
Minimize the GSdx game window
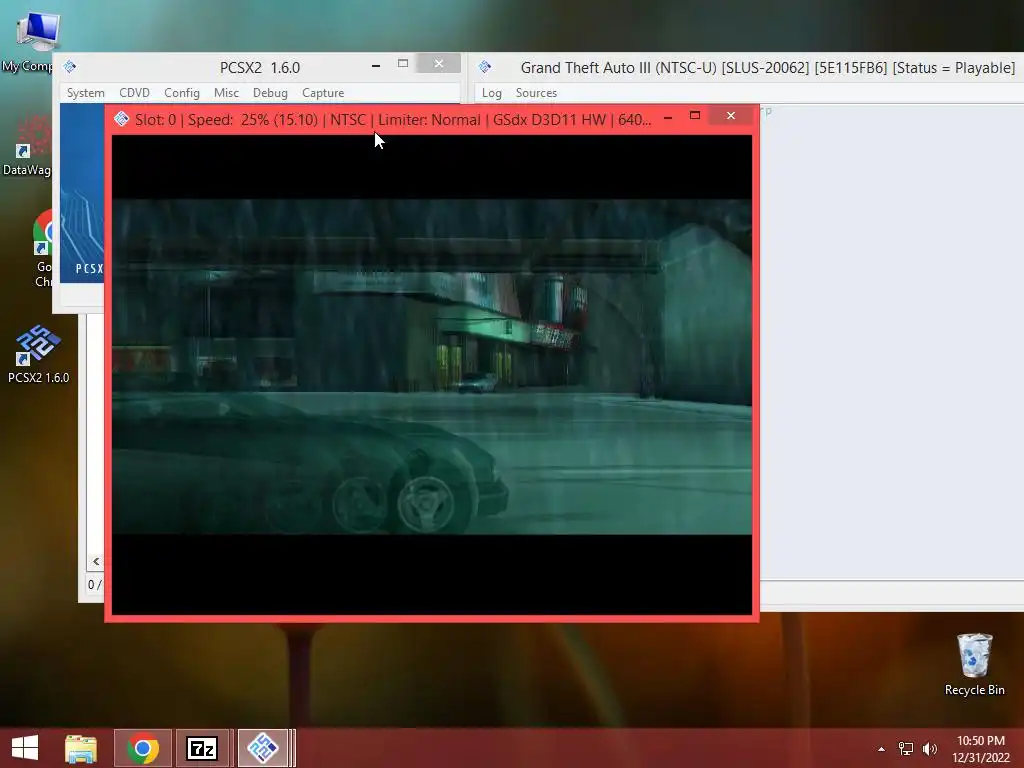click(x=668, y=118)
